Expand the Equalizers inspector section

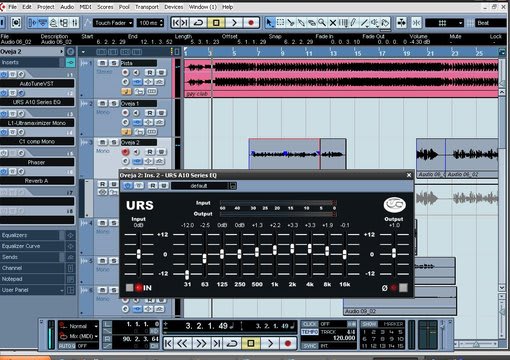point(32,235)
